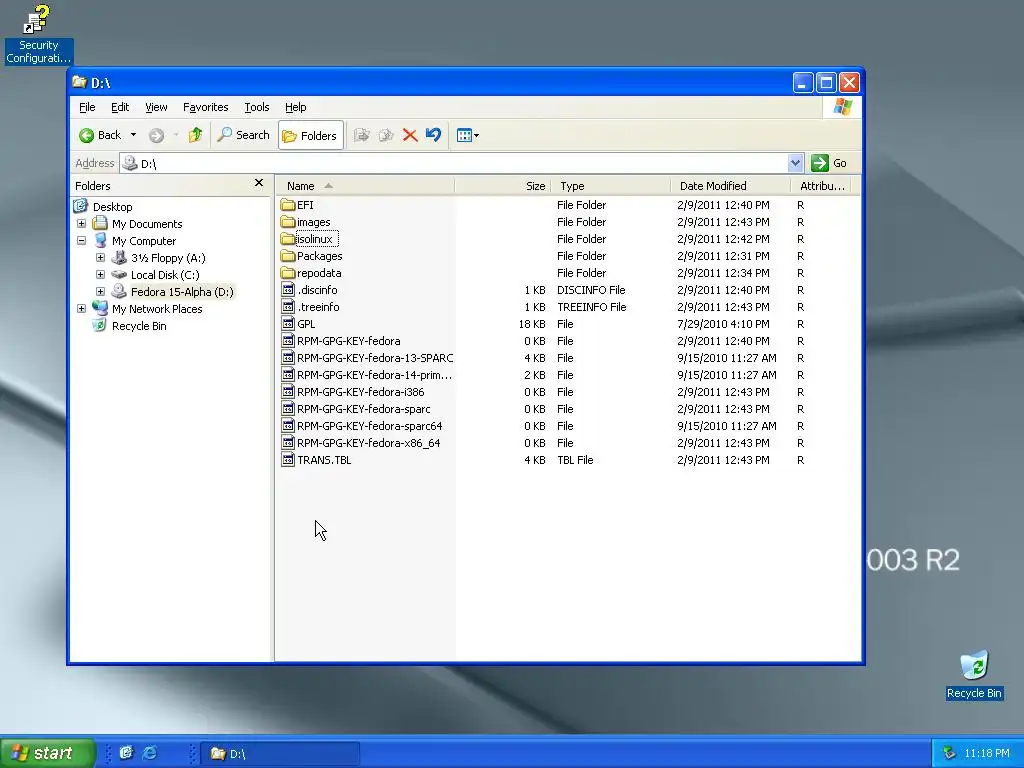Click the 7/29/2010 4:10 PM date cell

pyautogui.click(x=723, y=324)
